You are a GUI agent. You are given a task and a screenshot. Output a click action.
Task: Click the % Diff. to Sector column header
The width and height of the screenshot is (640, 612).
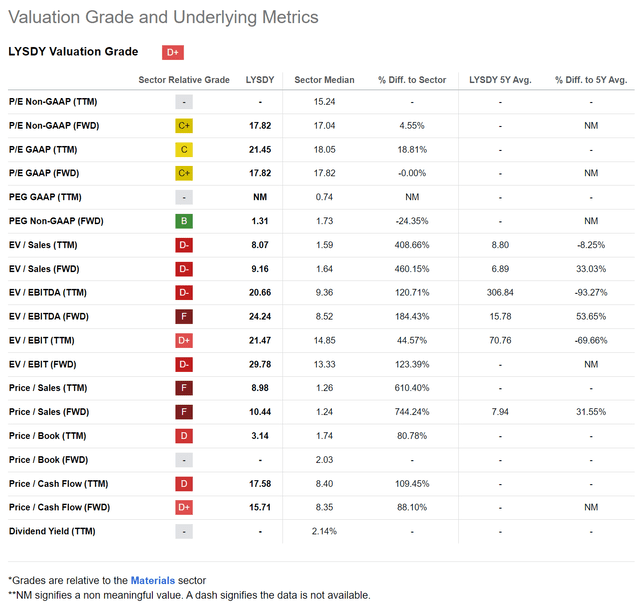(412, 80)
